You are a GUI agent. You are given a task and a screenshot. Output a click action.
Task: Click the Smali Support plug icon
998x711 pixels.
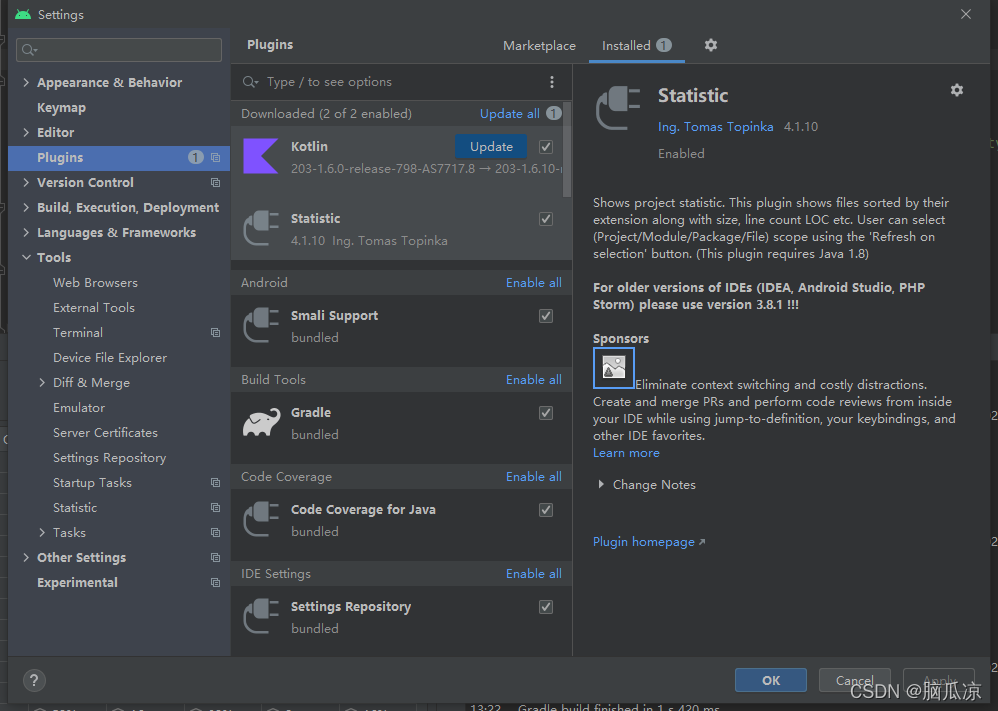pos(261,325)
